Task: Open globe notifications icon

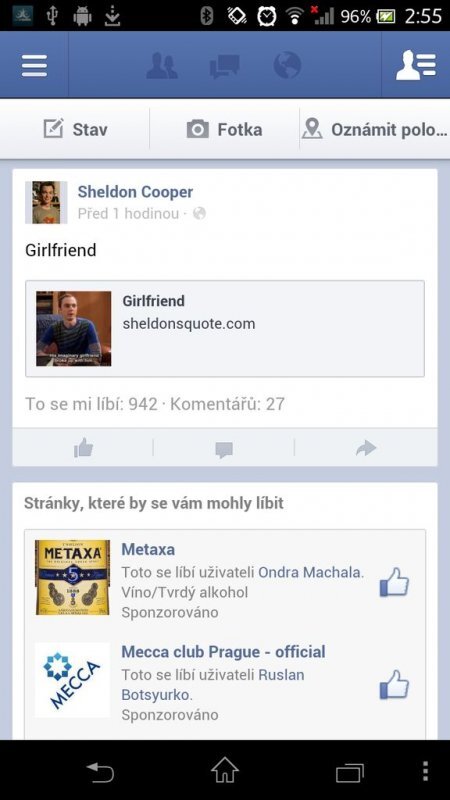Action: (x=287, y=65)
